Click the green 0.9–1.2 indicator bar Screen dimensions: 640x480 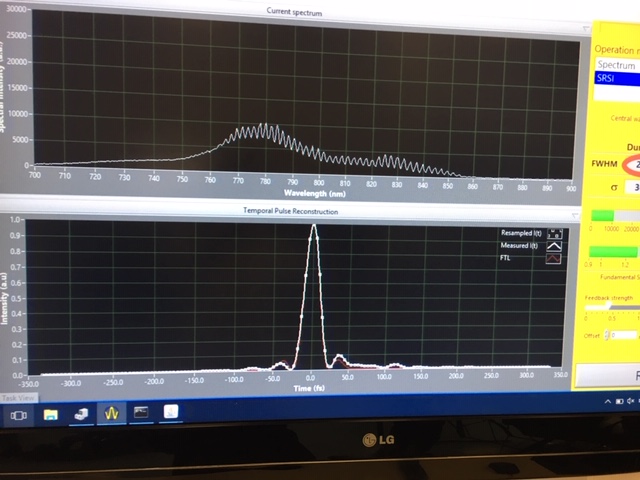[x=613, y=251]
